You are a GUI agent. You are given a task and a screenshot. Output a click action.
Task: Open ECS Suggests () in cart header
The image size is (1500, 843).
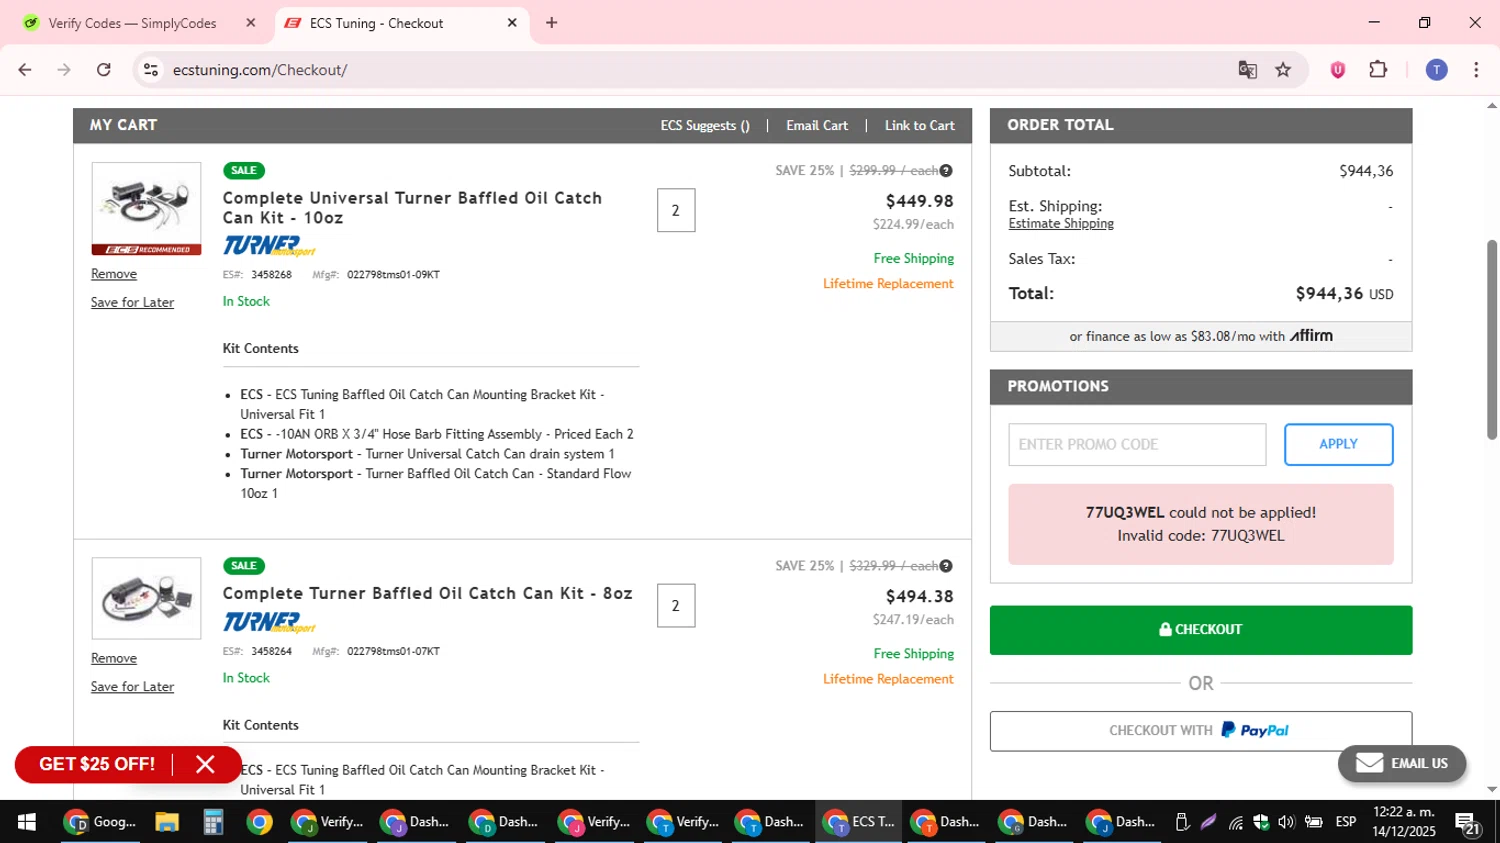point(705,125)
